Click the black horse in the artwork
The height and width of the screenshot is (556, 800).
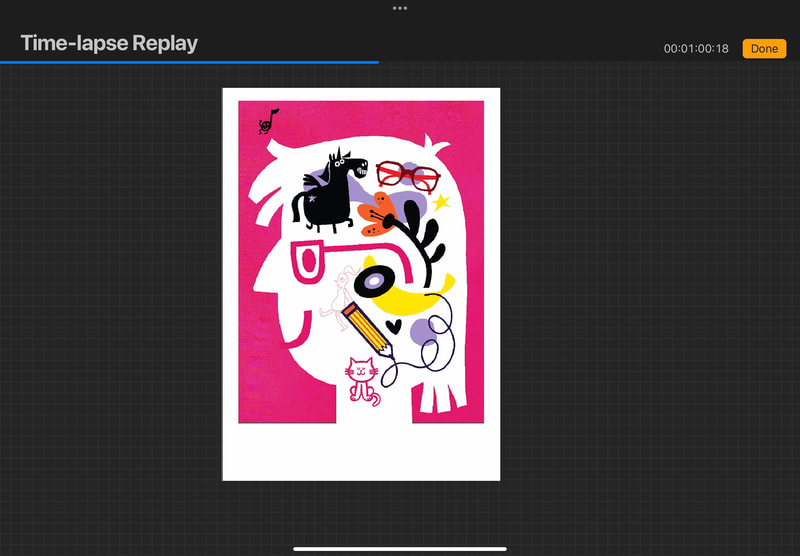point(325,187)
